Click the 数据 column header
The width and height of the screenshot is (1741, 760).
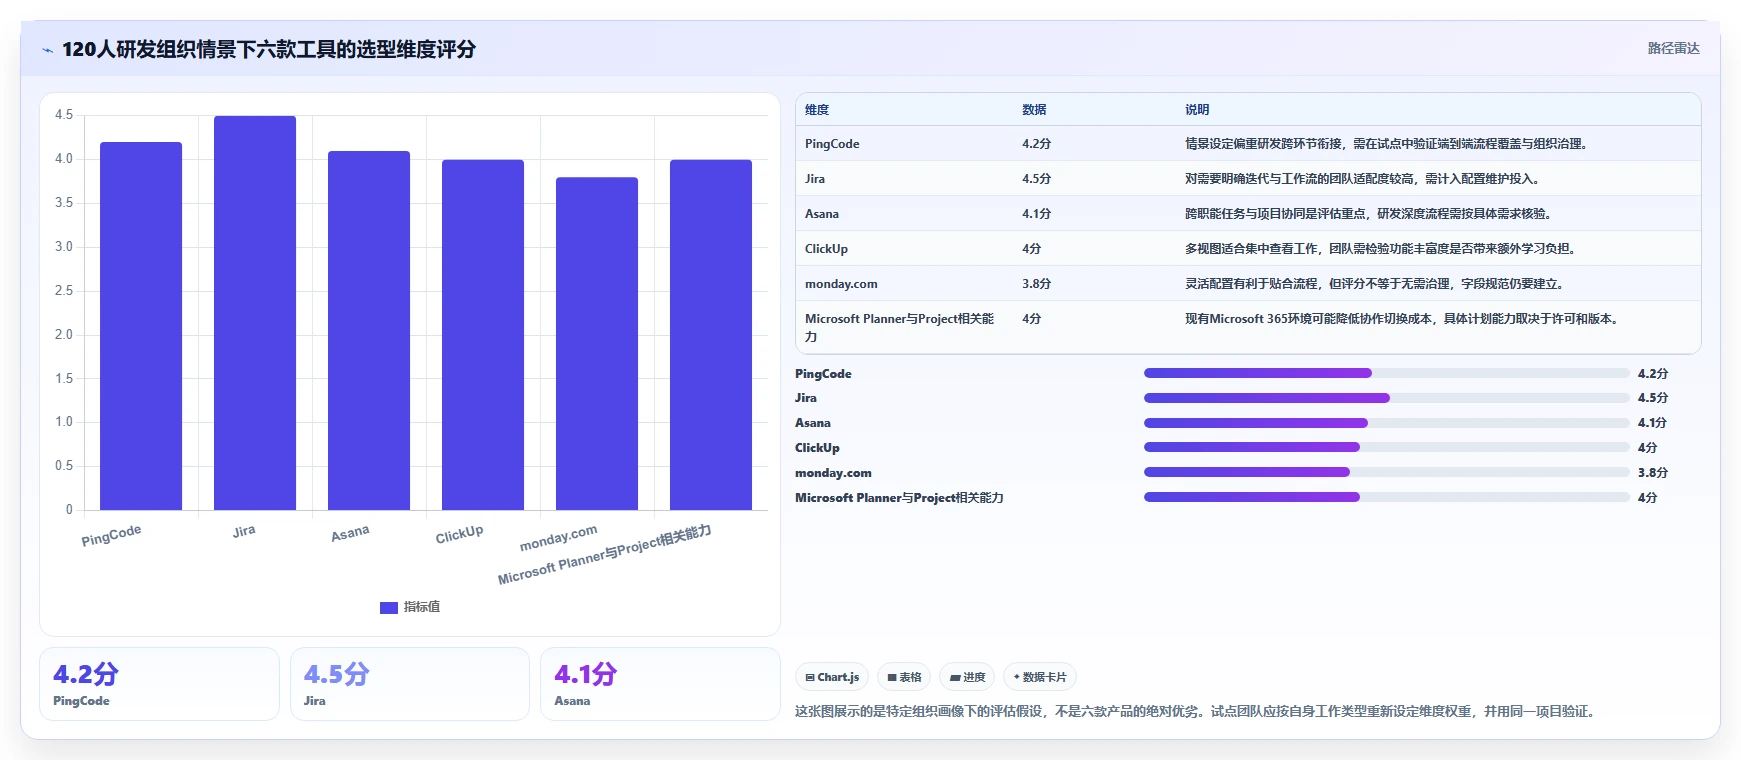click(1034, 110)
